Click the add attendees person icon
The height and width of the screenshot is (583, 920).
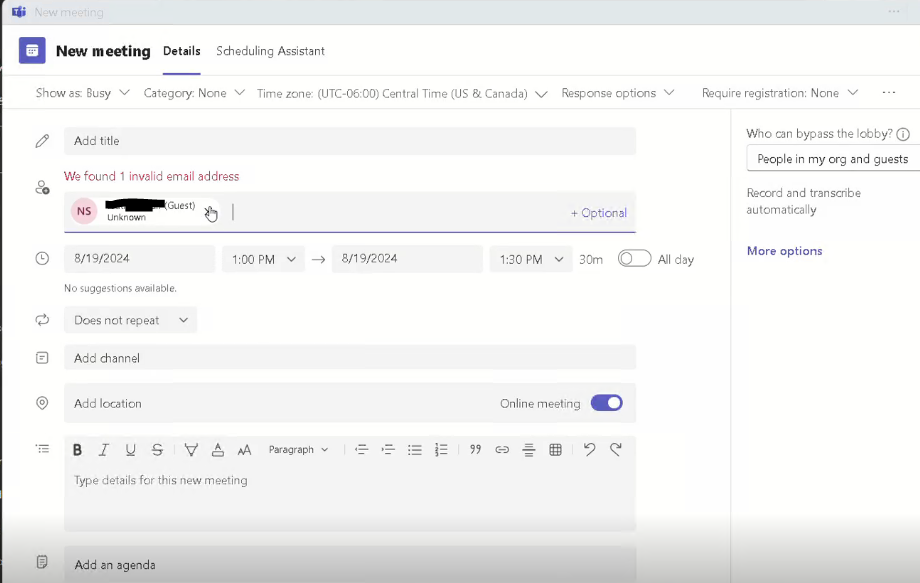(x=42, y=188)
